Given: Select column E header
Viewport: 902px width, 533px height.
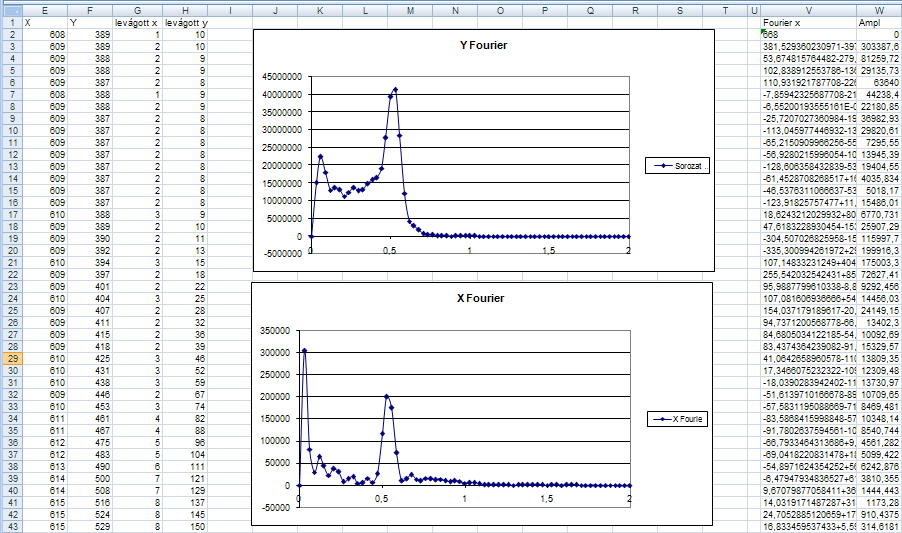Looking at the screenshot, I should point(45,10).
